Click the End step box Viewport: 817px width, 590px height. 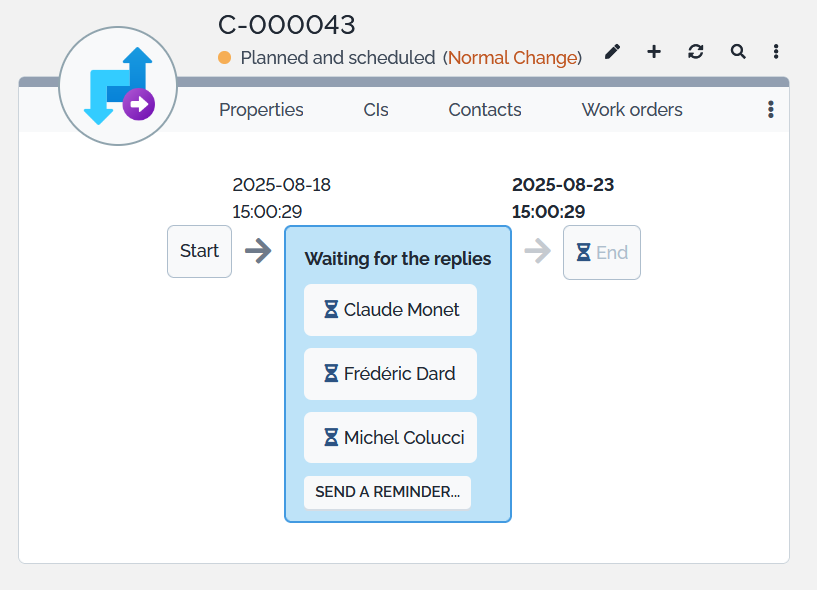click(x=602, y=253)
